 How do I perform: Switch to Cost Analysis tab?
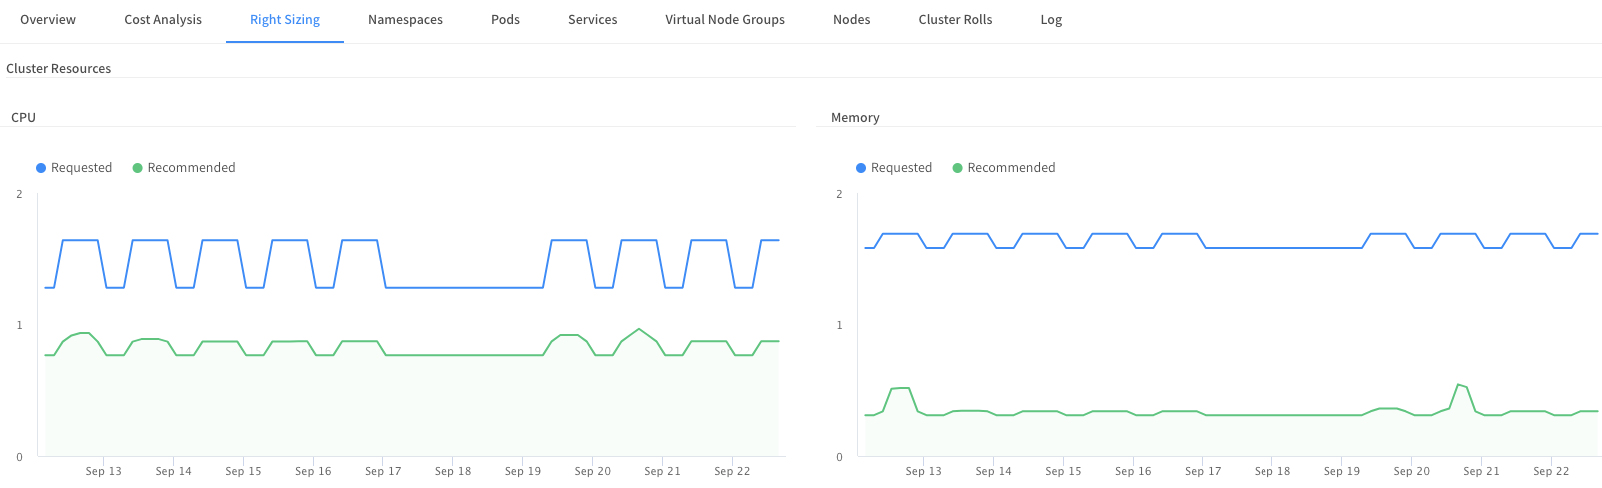pos(163,20)
